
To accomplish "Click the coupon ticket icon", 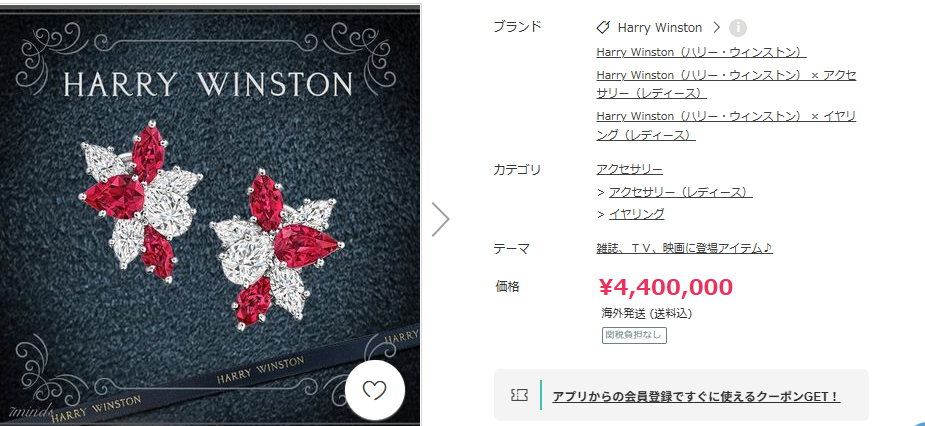I will pos(519,395).
